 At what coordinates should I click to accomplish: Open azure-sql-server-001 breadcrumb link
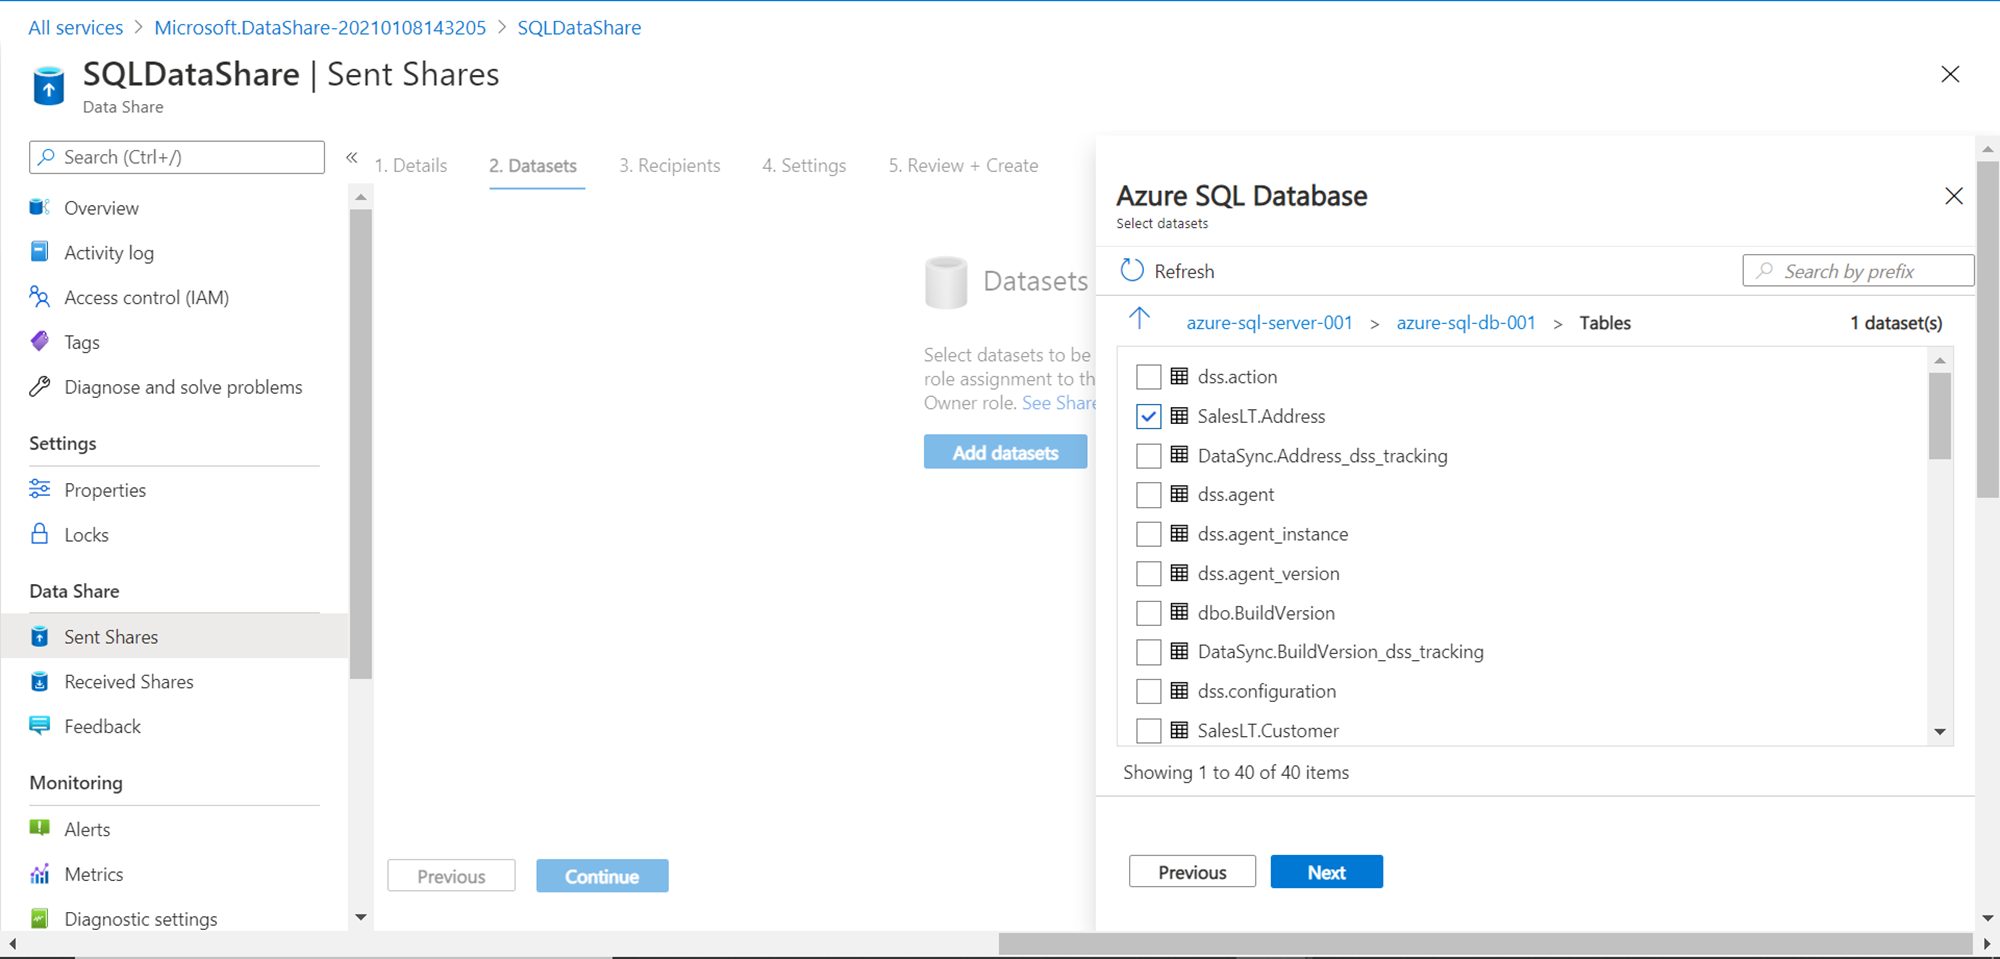pyautogui.click(x=1269, y=323)
